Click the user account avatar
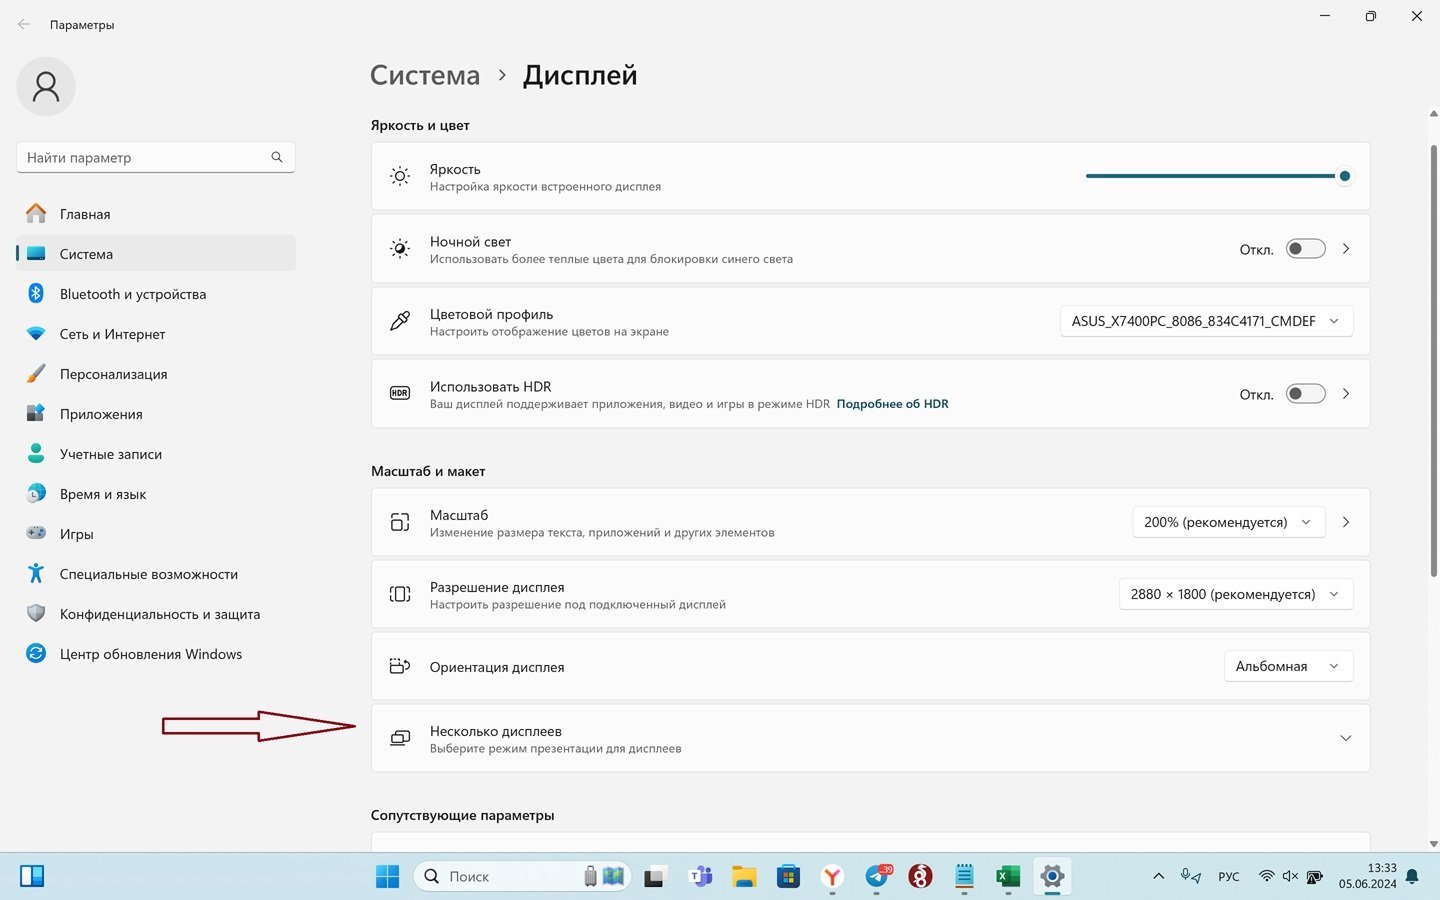This screenshot has width=1440, height=900. [x=46, y=86]
